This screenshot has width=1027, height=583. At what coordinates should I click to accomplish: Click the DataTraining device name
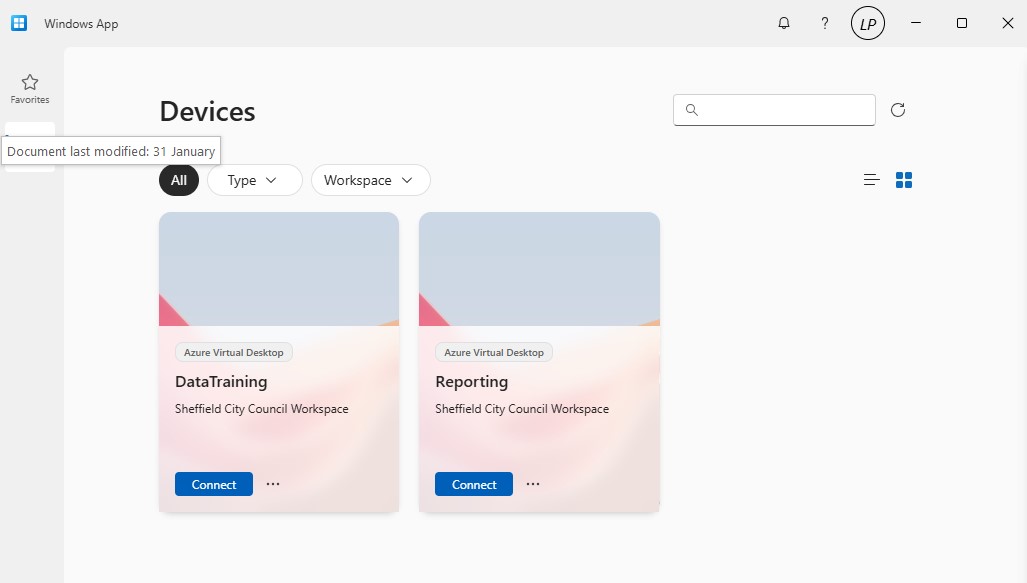coord(221,382)
